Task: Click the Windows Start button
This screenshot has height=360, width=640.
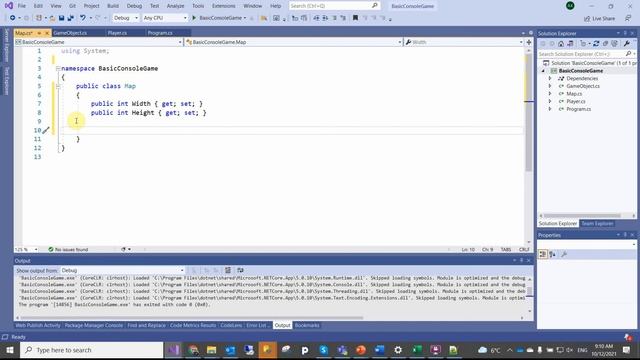Action: click(x=10, y=350)
